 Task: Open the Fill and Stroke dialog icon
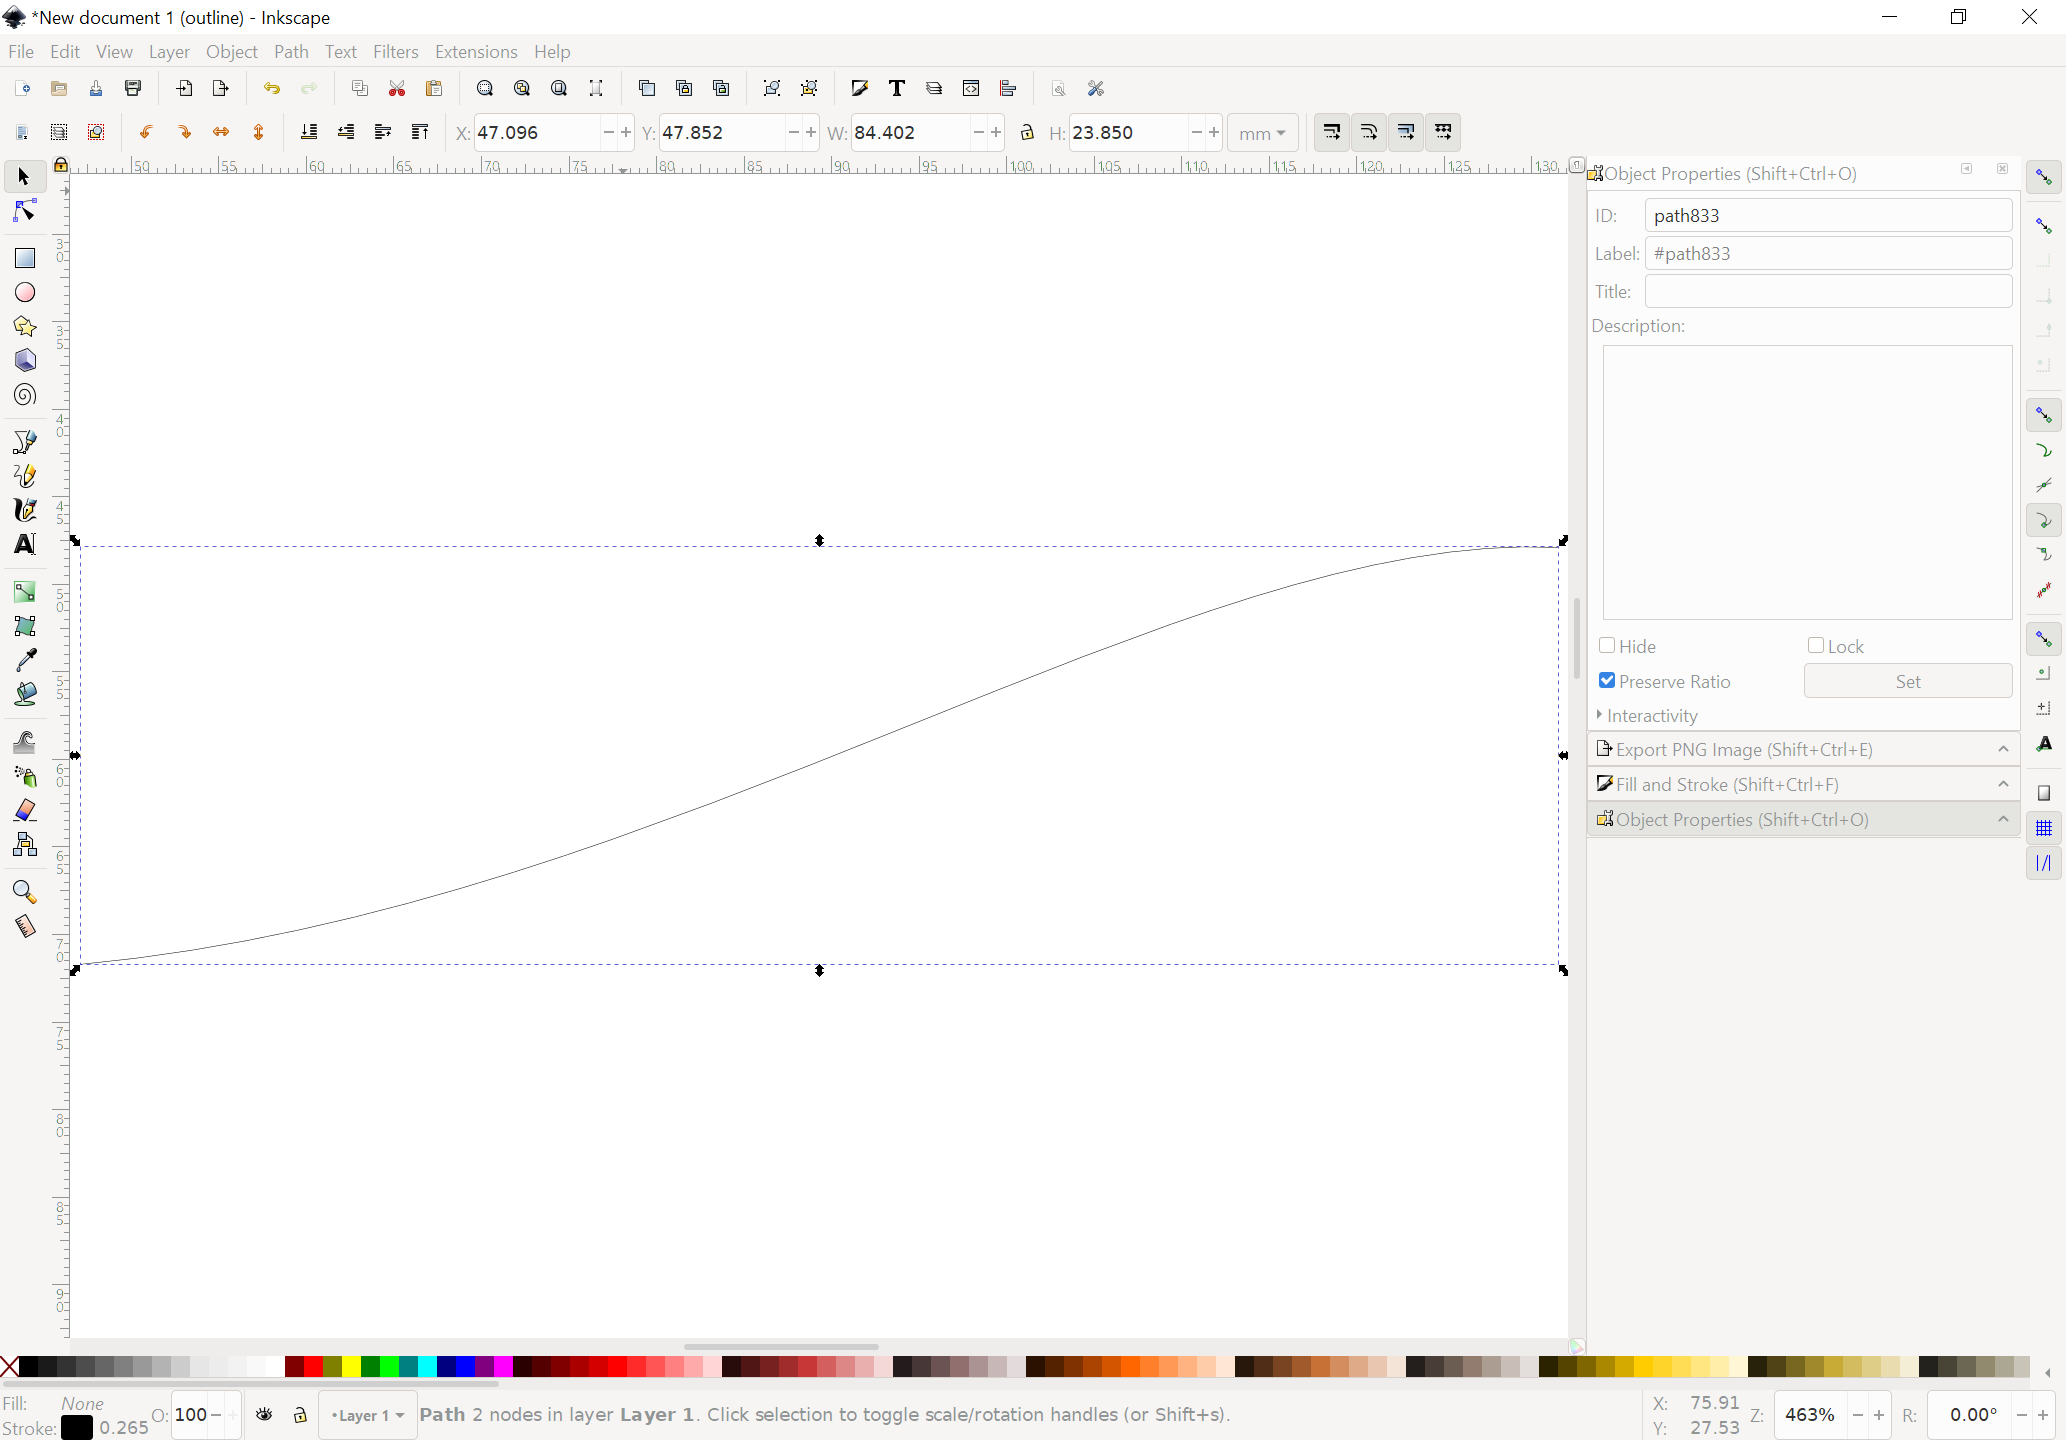tap(859, 89)
